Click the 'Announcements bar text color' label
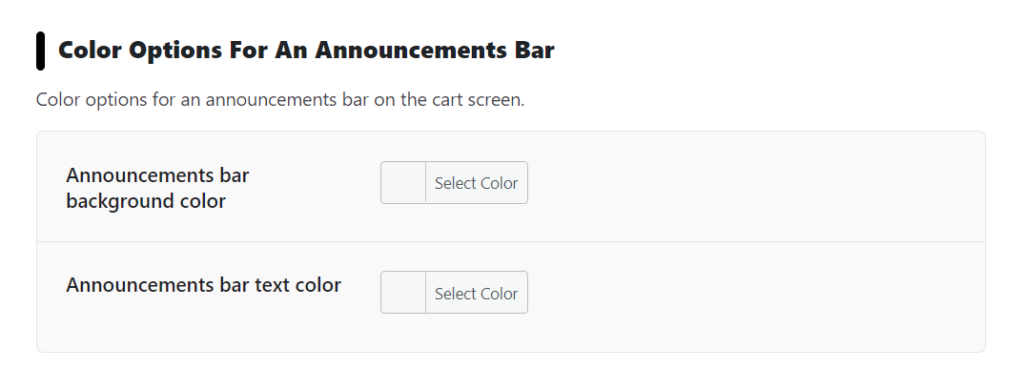 pos(203,285)
